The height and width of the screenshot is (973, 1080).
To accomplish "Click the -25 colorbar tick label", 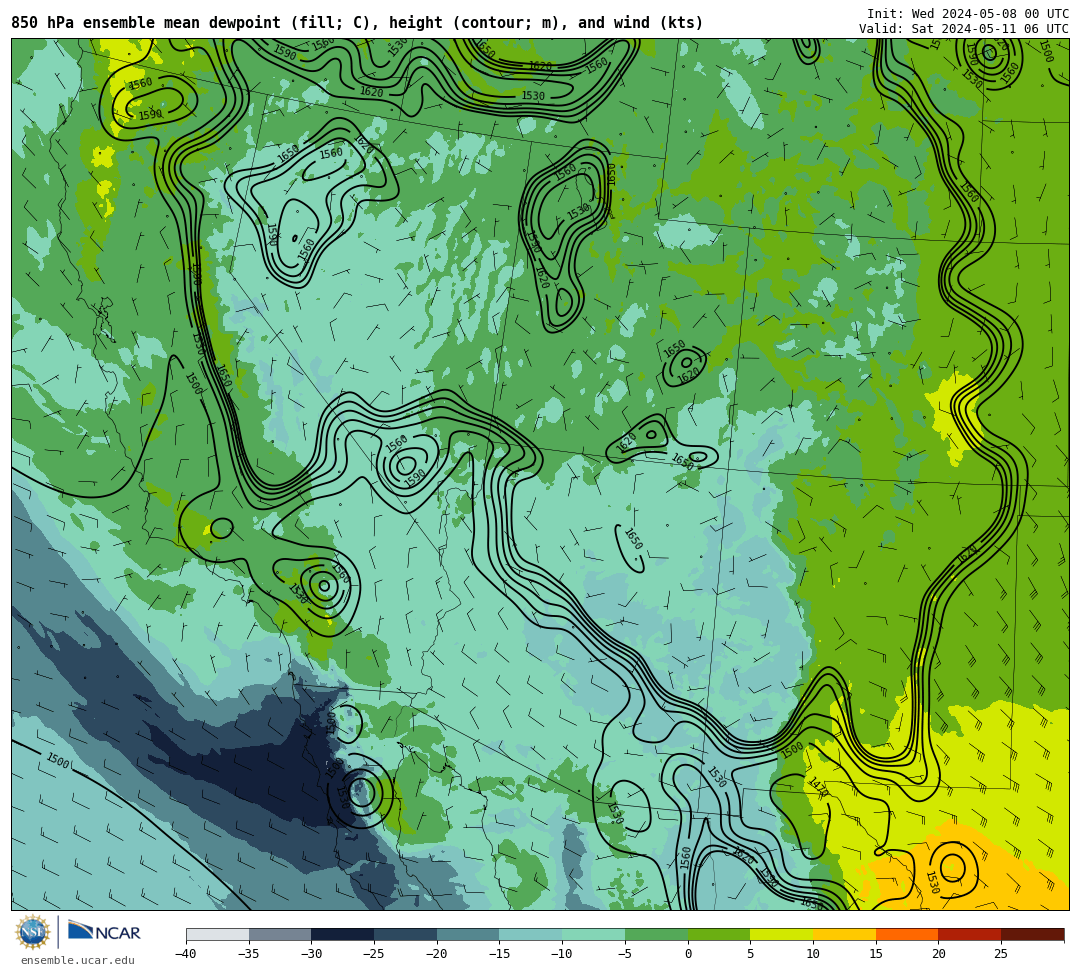I will coord(373,954).
